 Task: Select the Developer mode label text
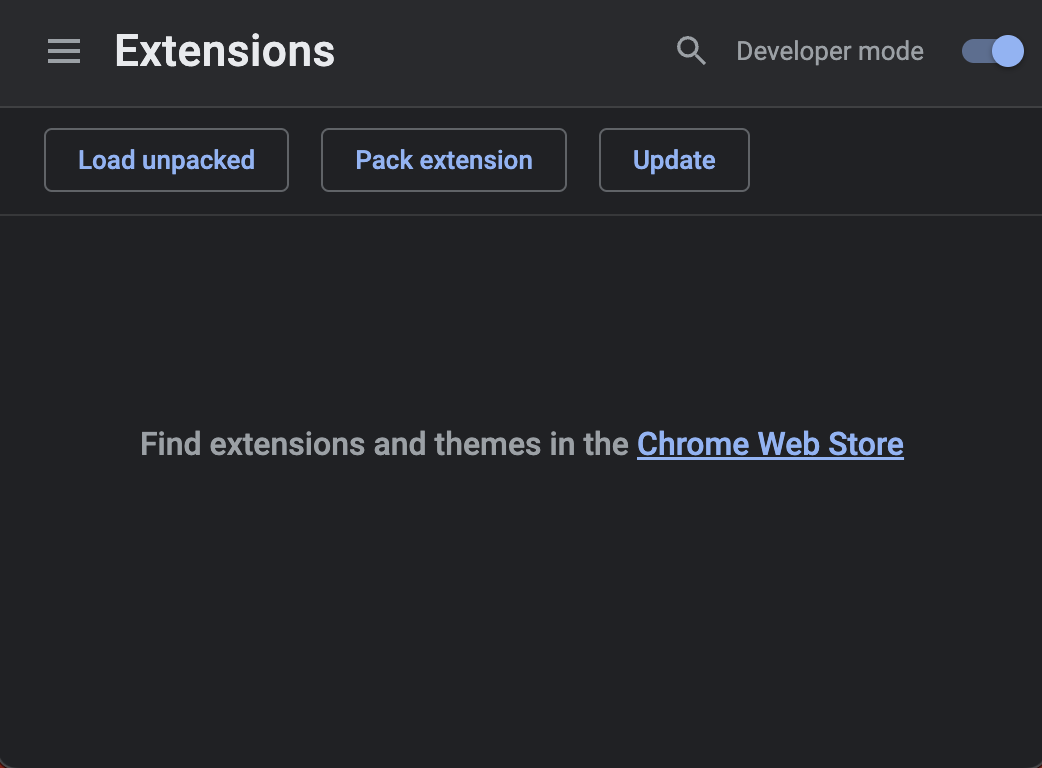coord(829,51)
